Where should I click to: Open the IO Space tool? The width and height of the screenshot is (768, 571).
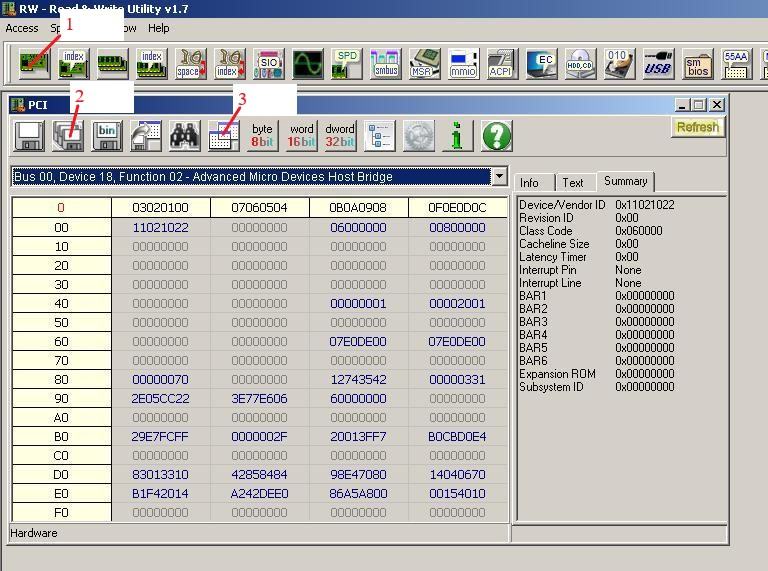coord(191,64)
